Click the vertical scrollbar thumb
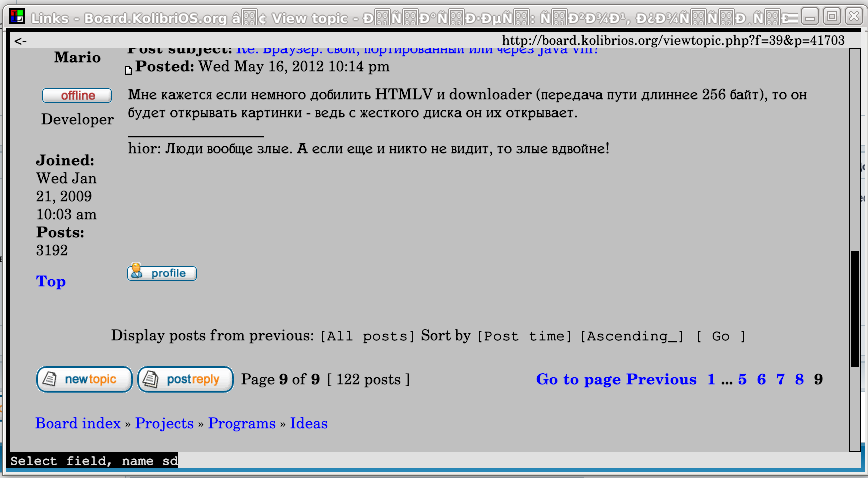The height and width of the screenshot is (478, 868). coord(855,308)
